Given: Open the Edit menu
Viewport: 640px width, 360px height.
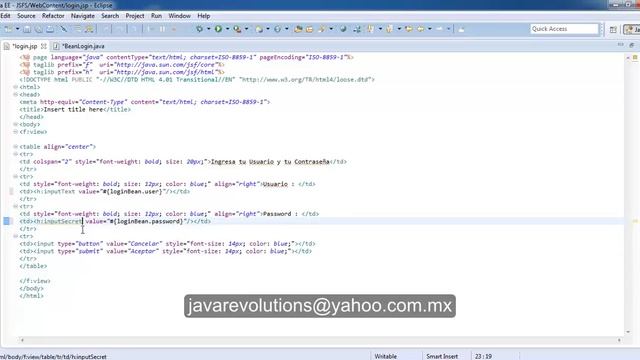Looking at the screenshot, I should (5, 16).
